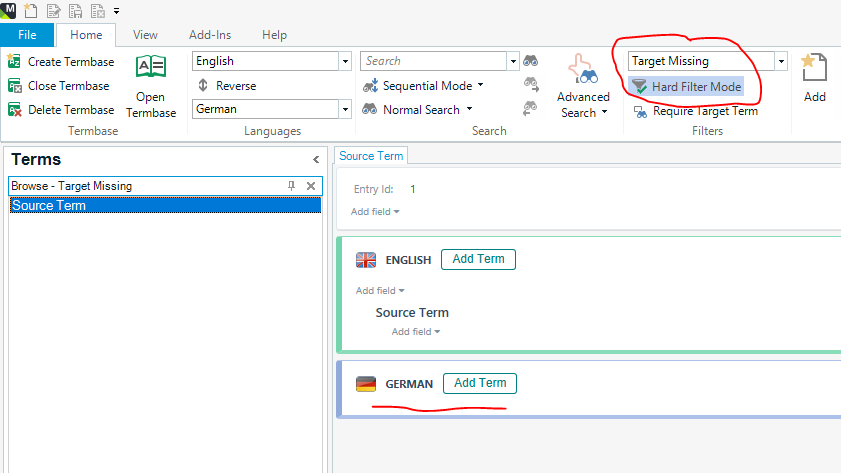Switch to the Home ribbon tab
This screenshot has width=841, height=473.
[86, 35]
